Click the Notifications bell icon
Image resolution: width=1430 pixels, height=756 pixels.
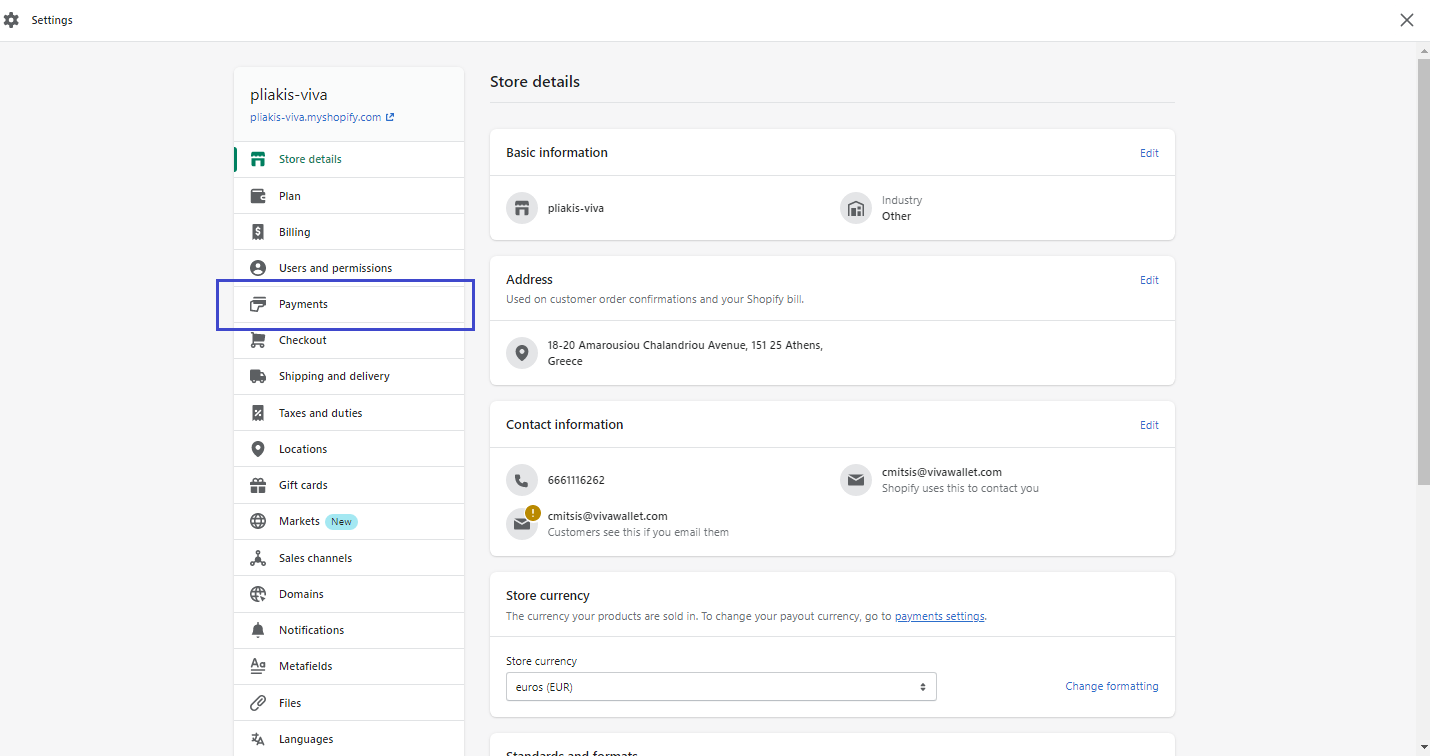click(258, 630)
